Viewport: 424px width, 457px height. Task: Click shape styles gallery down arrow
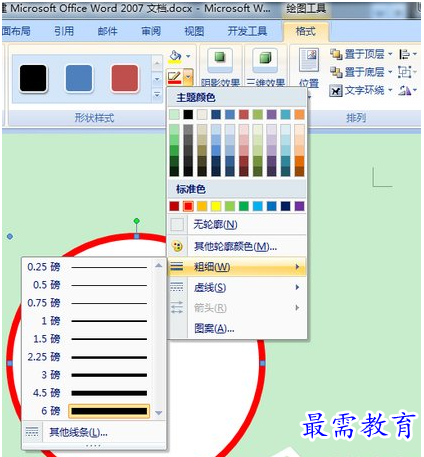157,79
